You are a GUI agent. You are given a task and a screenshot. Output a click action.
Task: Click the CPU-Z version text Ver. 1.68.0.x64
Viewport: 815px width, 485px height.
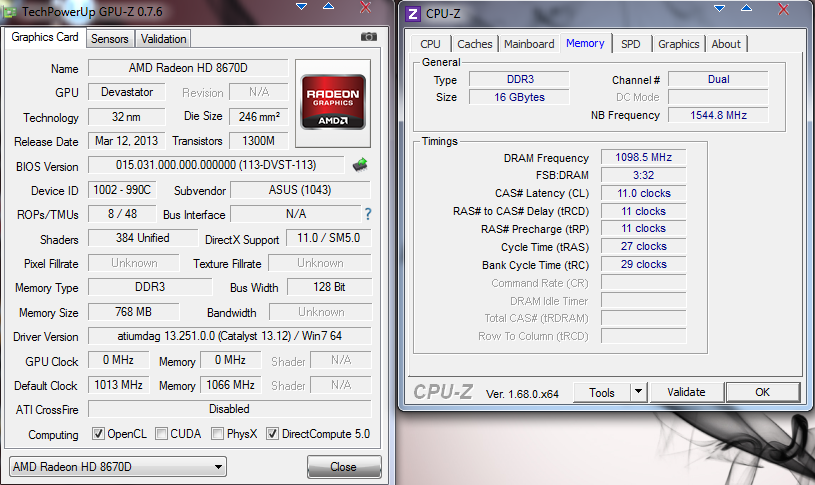click(x=522, y=394)
